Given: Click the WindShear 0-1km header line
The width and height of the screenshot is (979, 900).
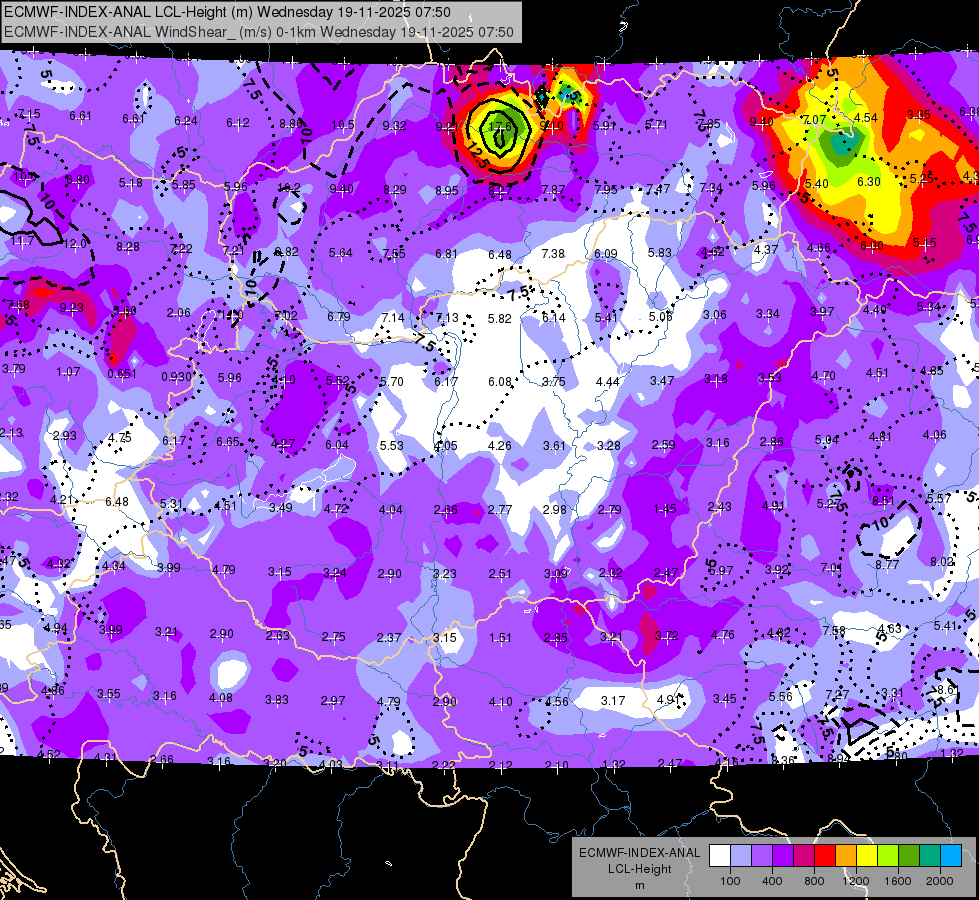Looking at the screenshot, I should 259,32.
